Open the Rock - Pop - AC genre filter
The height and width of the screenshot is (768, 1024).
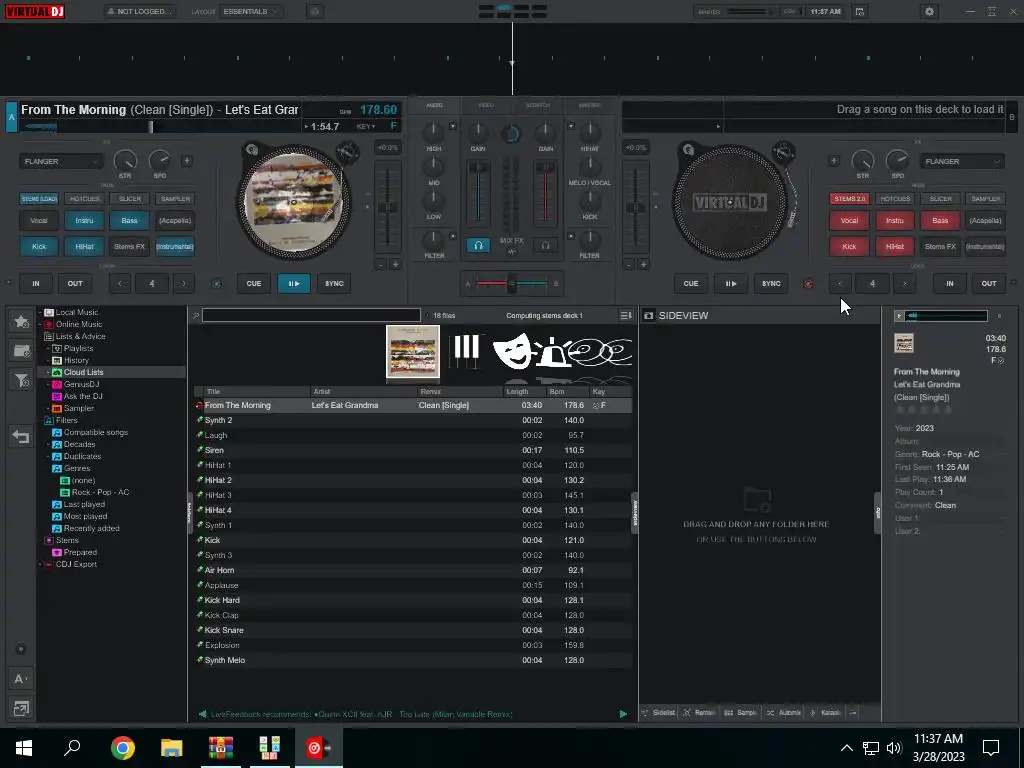coord(101,492)
